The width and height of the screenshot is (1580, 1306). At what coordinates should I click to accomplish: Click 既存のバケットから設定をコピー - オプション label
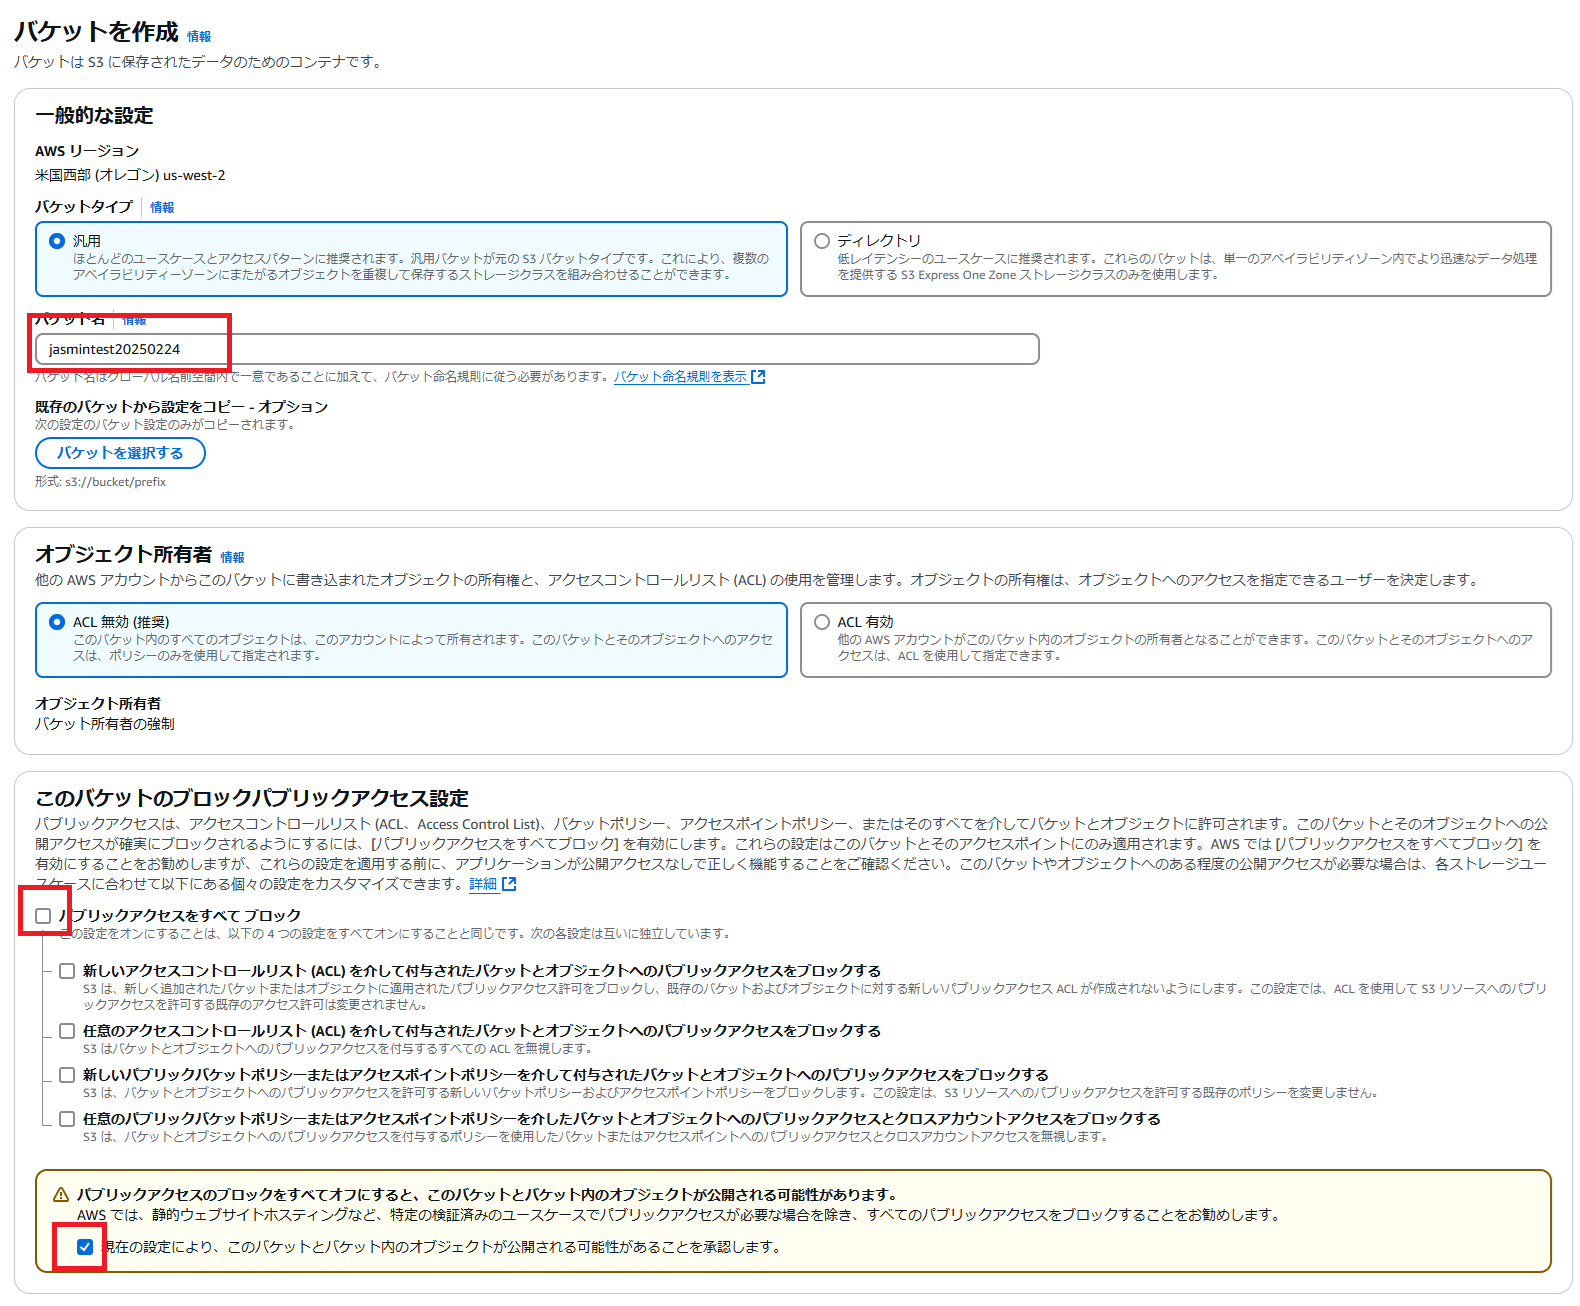point(181,407)
